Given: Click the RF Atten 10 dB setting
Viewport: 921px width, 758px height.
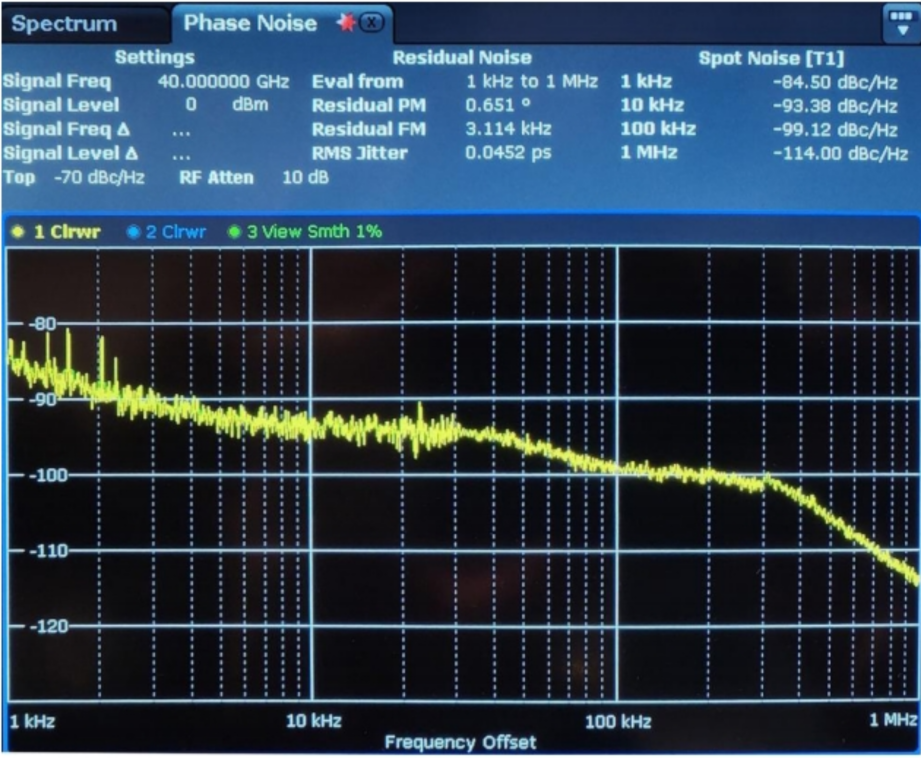Looking at the screenshot, I should click(x=254, y=177).
